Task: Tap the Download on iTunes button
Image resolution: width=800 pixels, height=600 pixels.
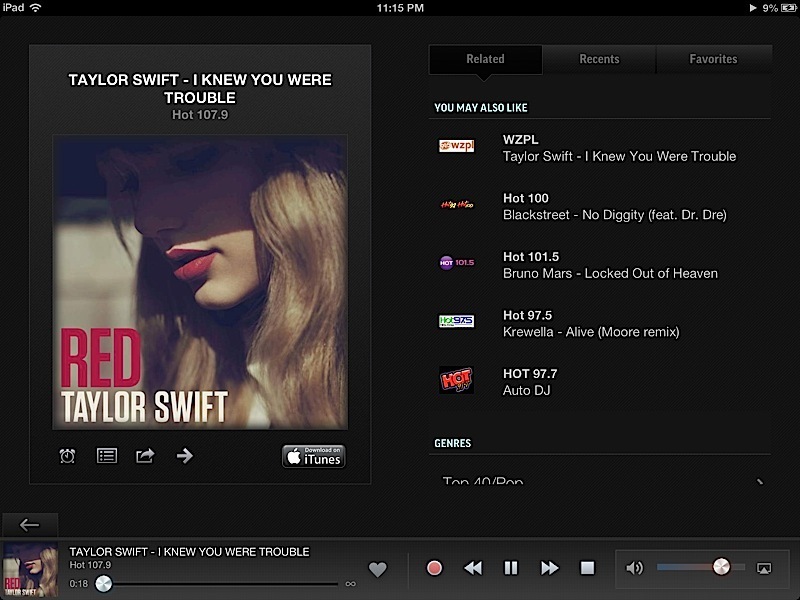Action: [313, 456]
